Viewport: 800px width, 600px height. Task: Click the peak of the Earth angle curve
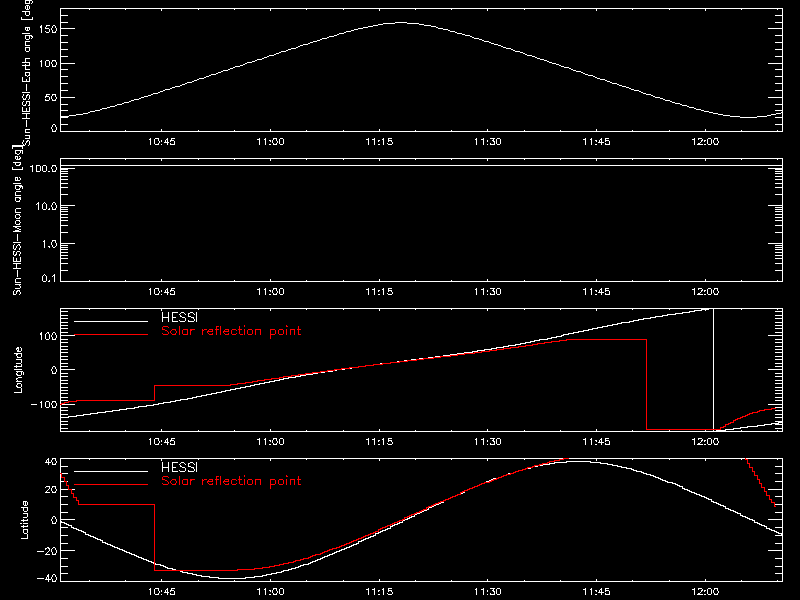point(401,22)
